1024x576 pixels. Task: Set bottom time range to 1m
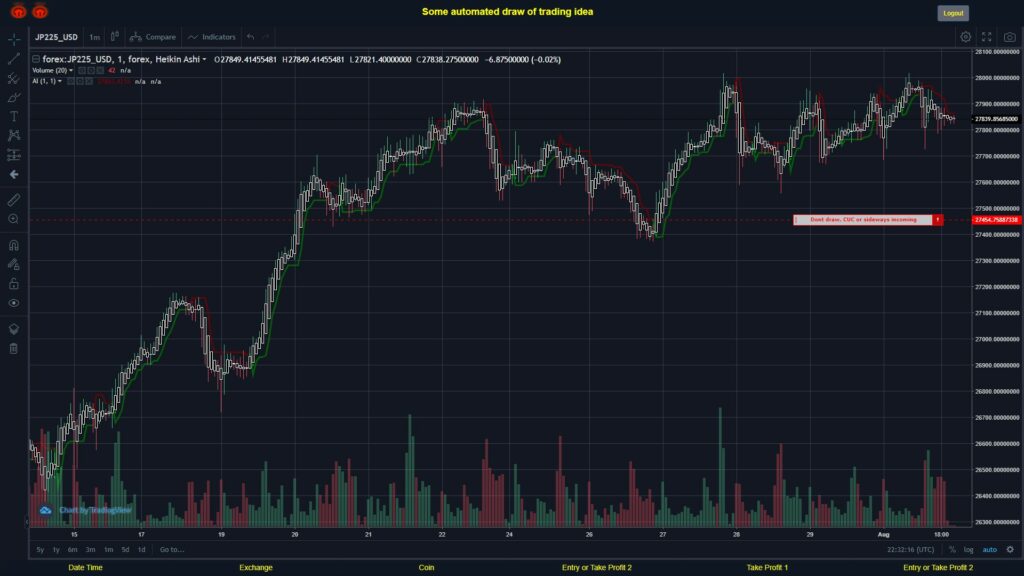[108, 550]
